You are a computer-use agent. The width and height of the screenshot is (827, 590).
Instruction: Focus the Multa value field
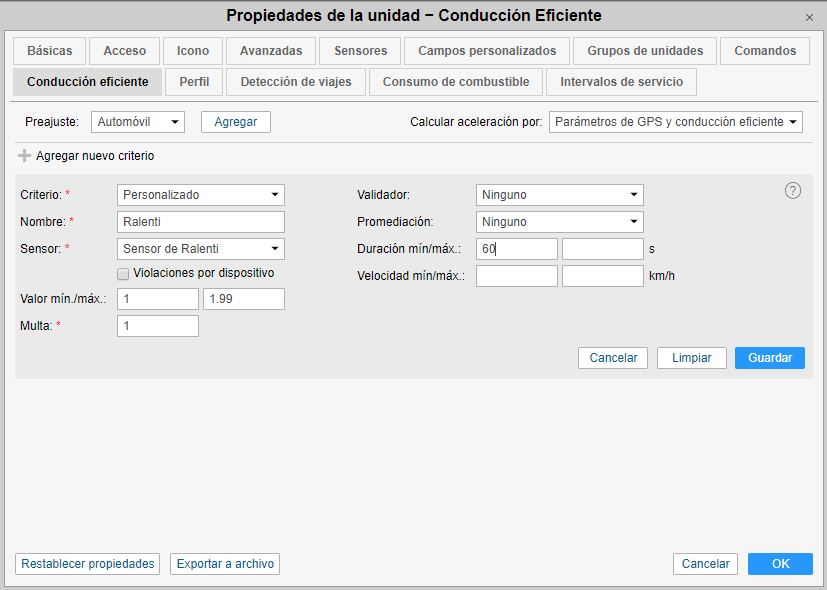[x=157, y=326]
